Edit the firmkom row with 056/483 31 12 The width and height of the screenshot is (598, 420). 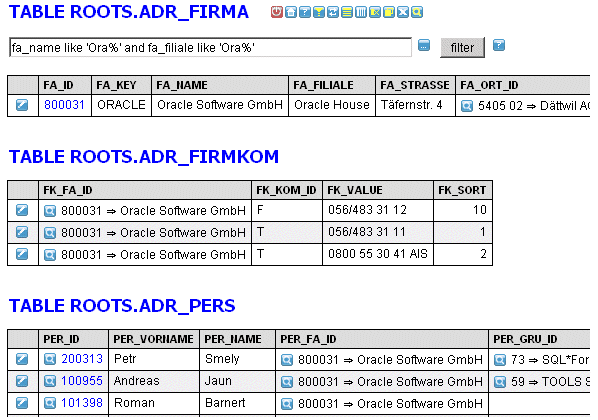pyautogui.click(x=22, y=210)
